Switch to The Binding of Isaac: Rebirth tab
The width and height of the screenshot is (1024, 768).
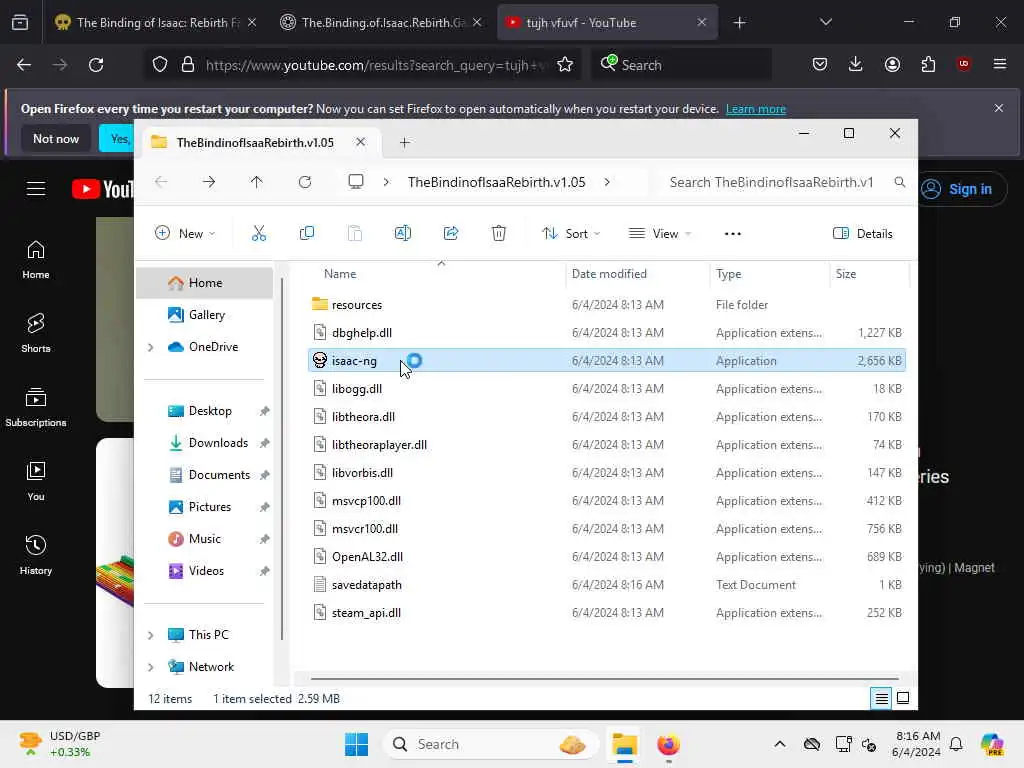[157, 22]
